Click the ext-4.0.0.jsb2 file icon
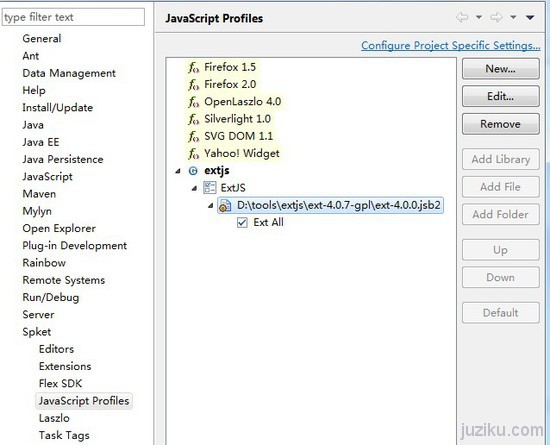Viewport: 550px width, 445px height. [225, 205]
